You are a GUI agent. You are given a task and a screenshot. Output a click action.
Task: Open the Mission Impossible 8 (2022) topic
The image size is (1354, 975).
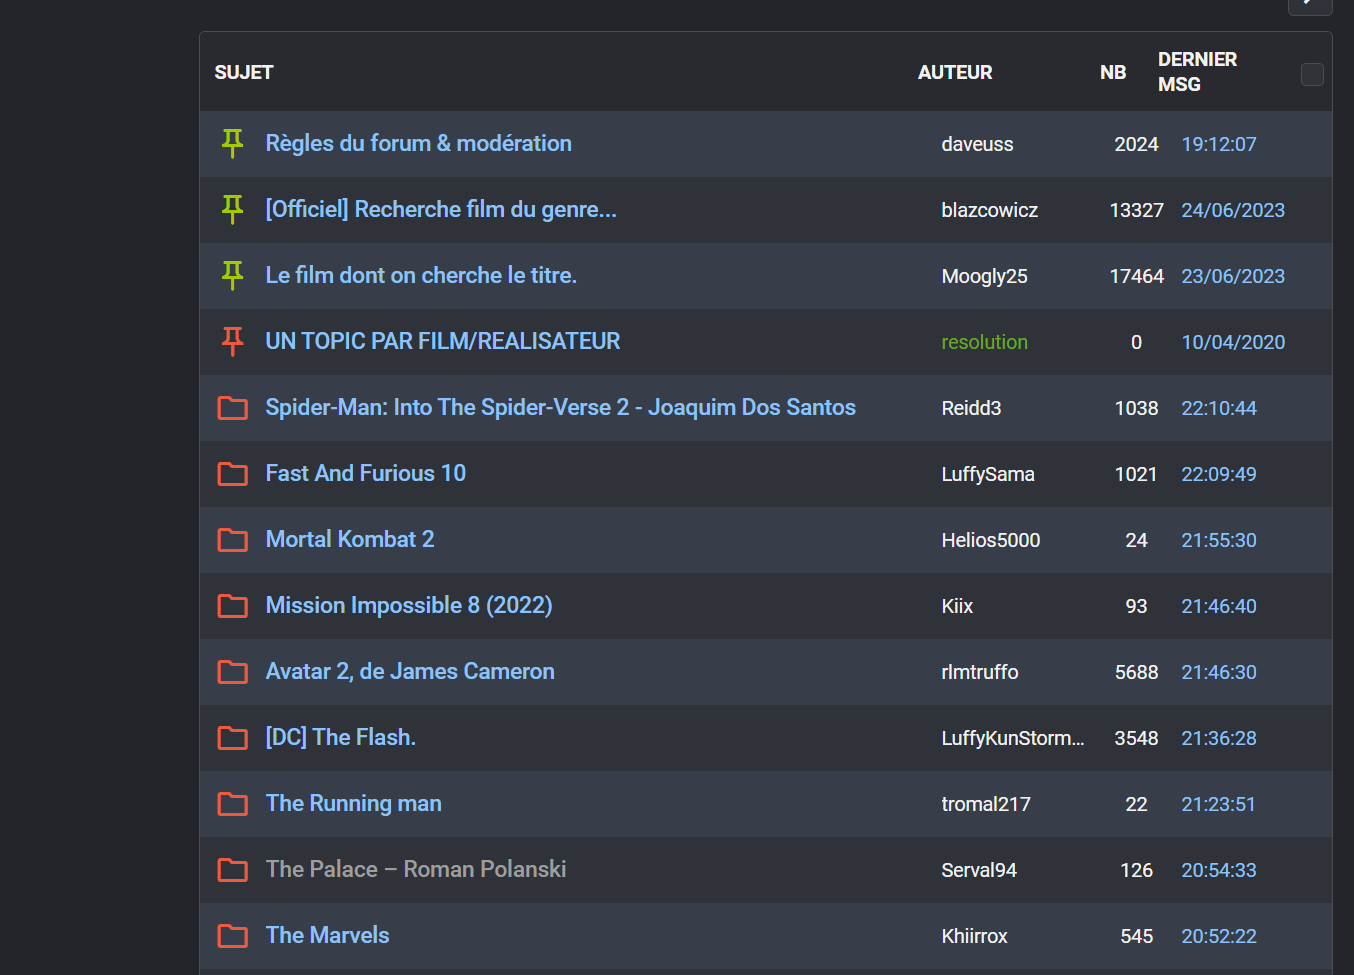click(408, 606)
